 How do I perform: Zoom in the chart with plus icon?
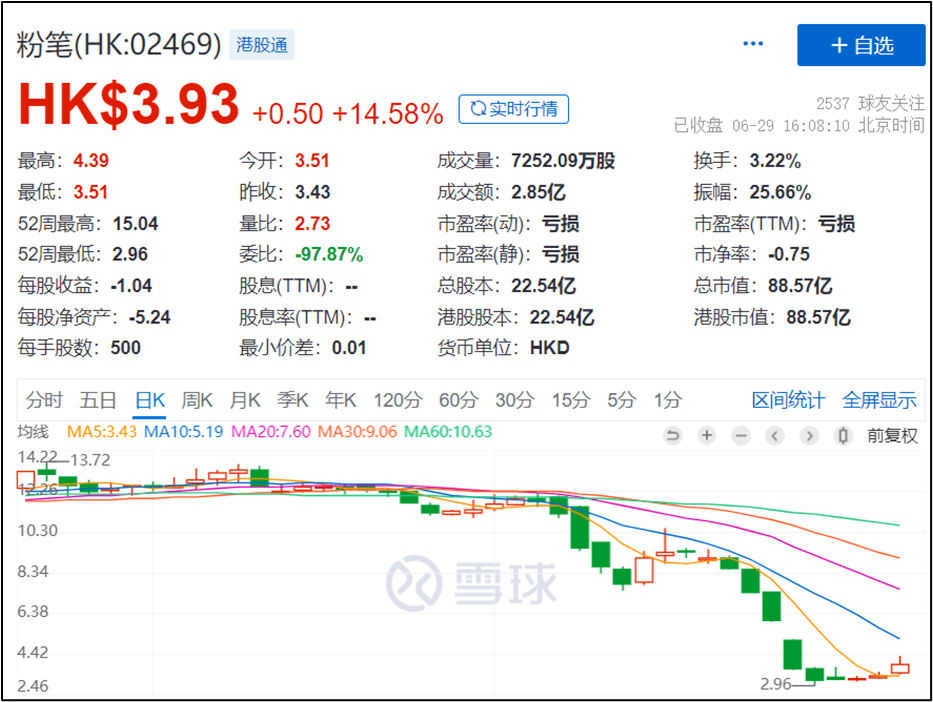707,436
